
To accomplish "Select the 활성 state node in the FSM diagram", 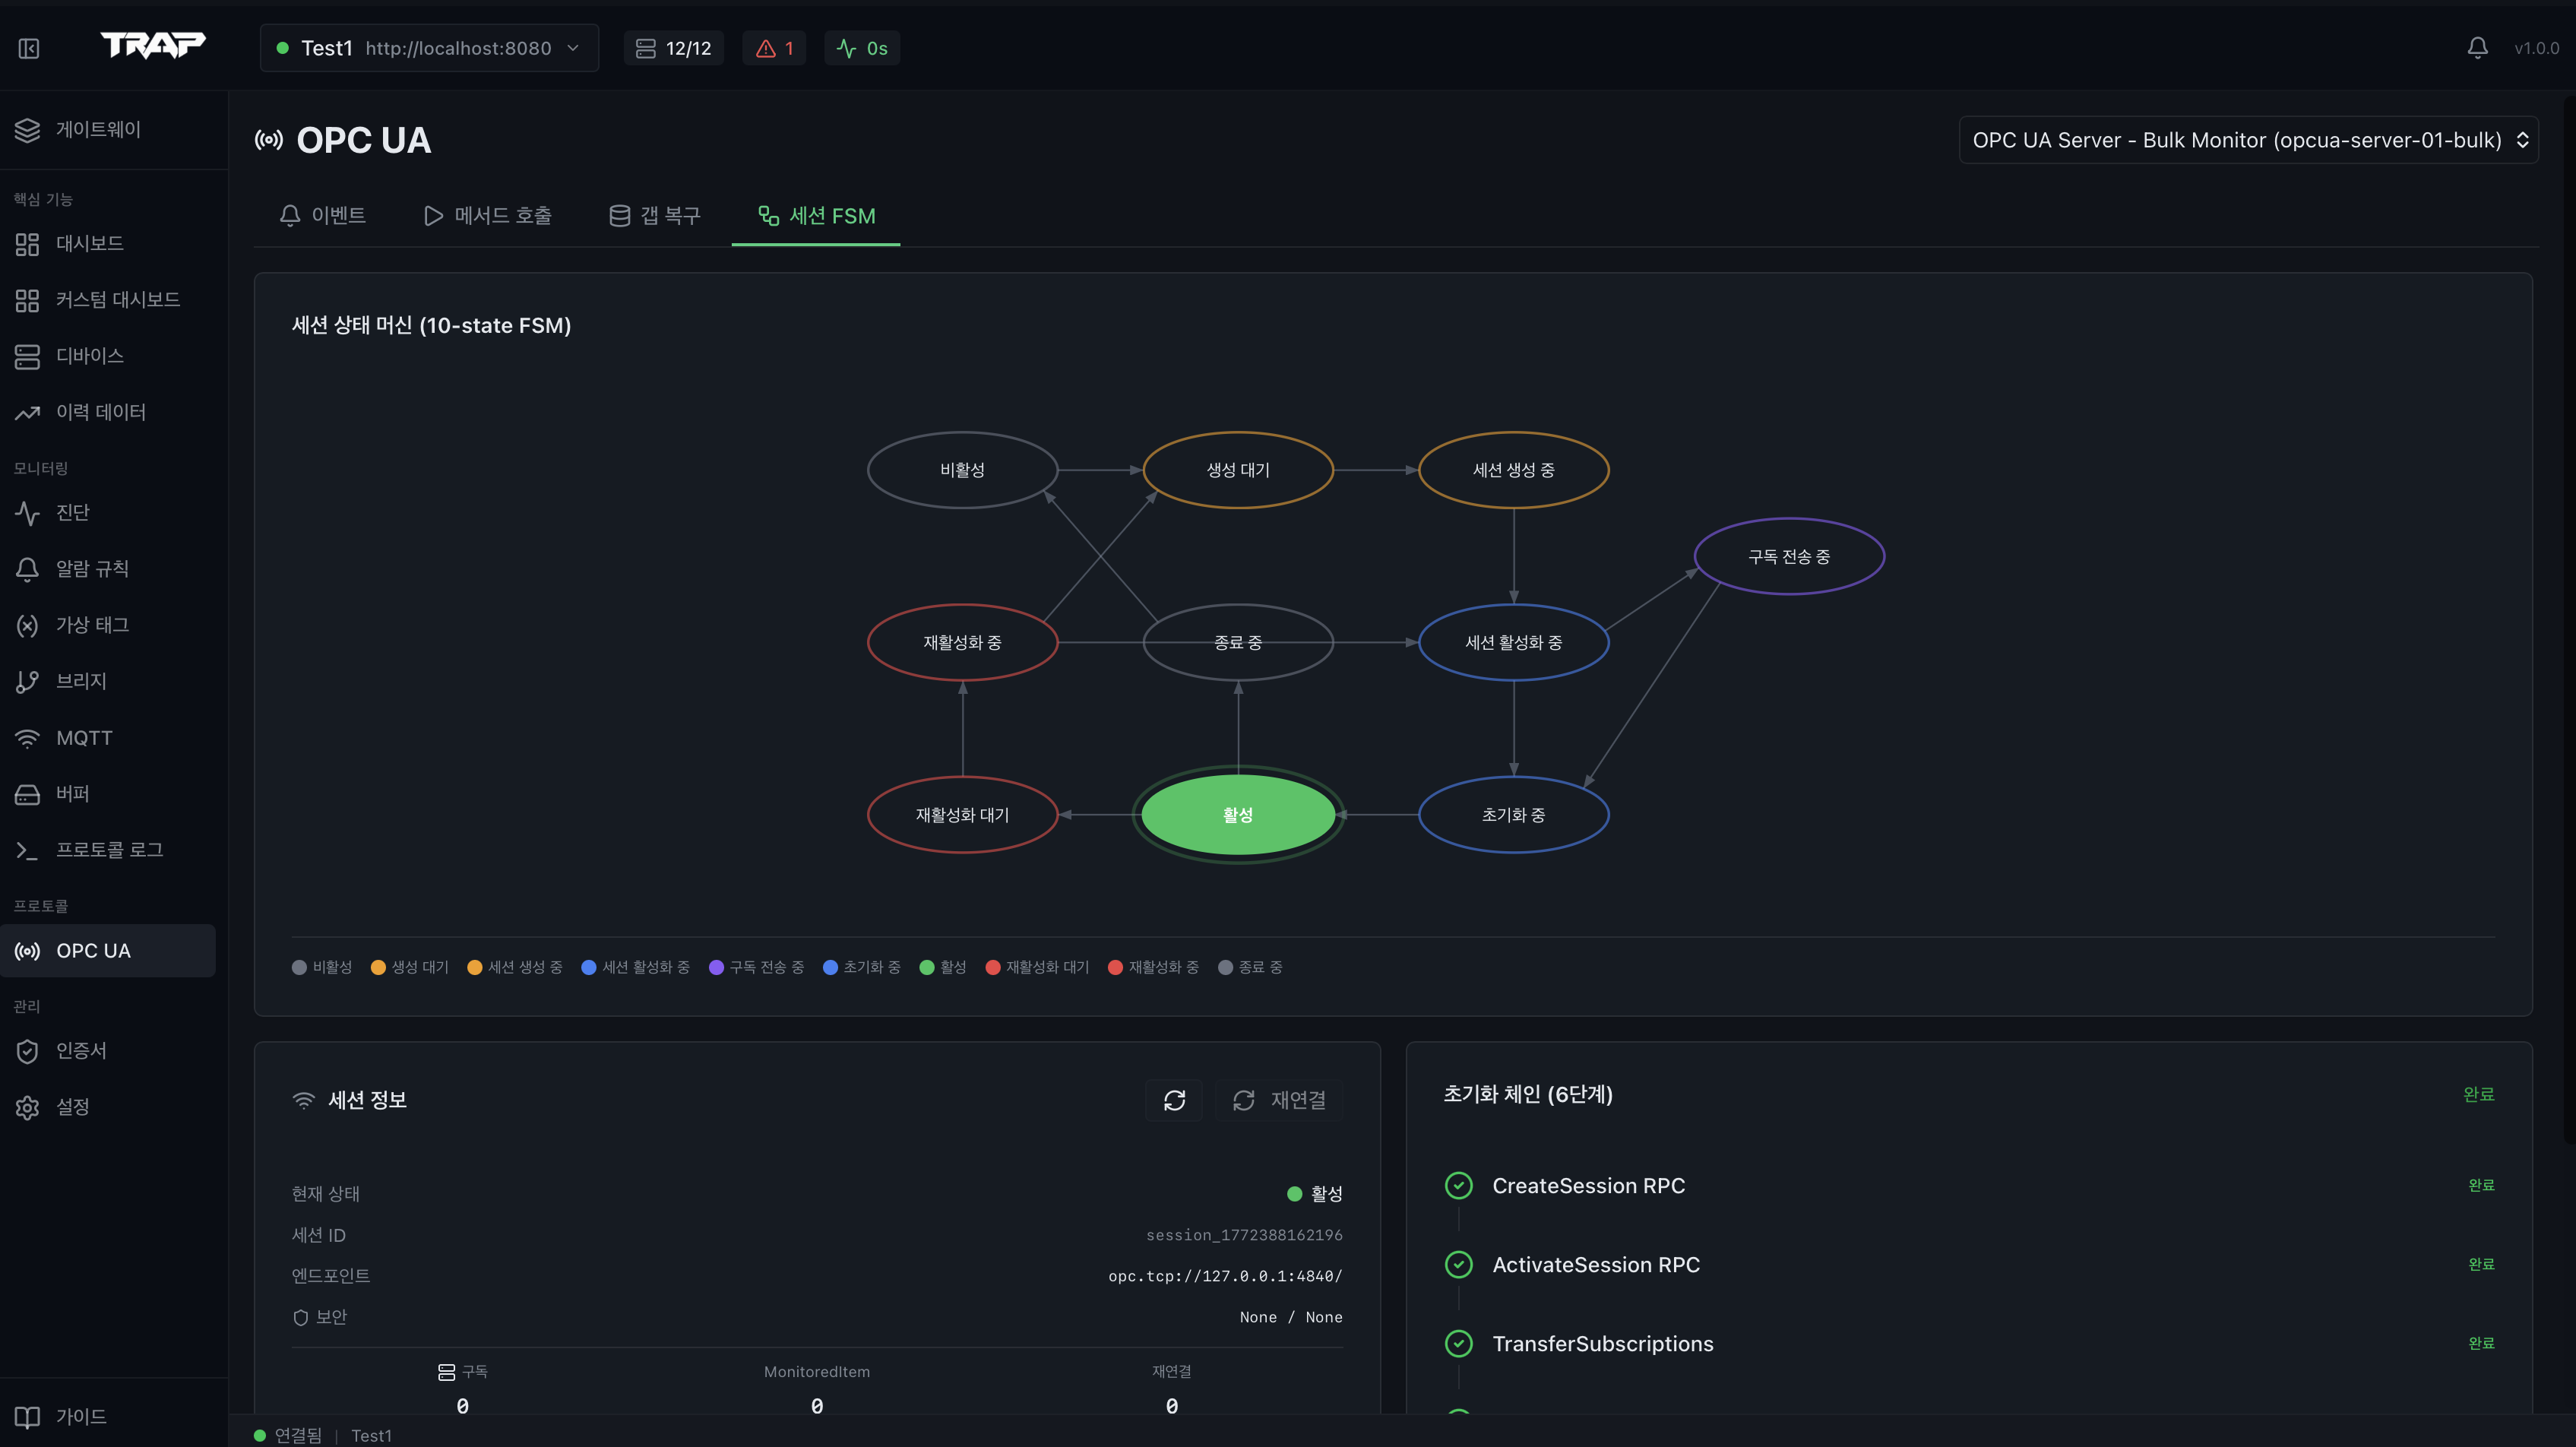I will 1238,814.
